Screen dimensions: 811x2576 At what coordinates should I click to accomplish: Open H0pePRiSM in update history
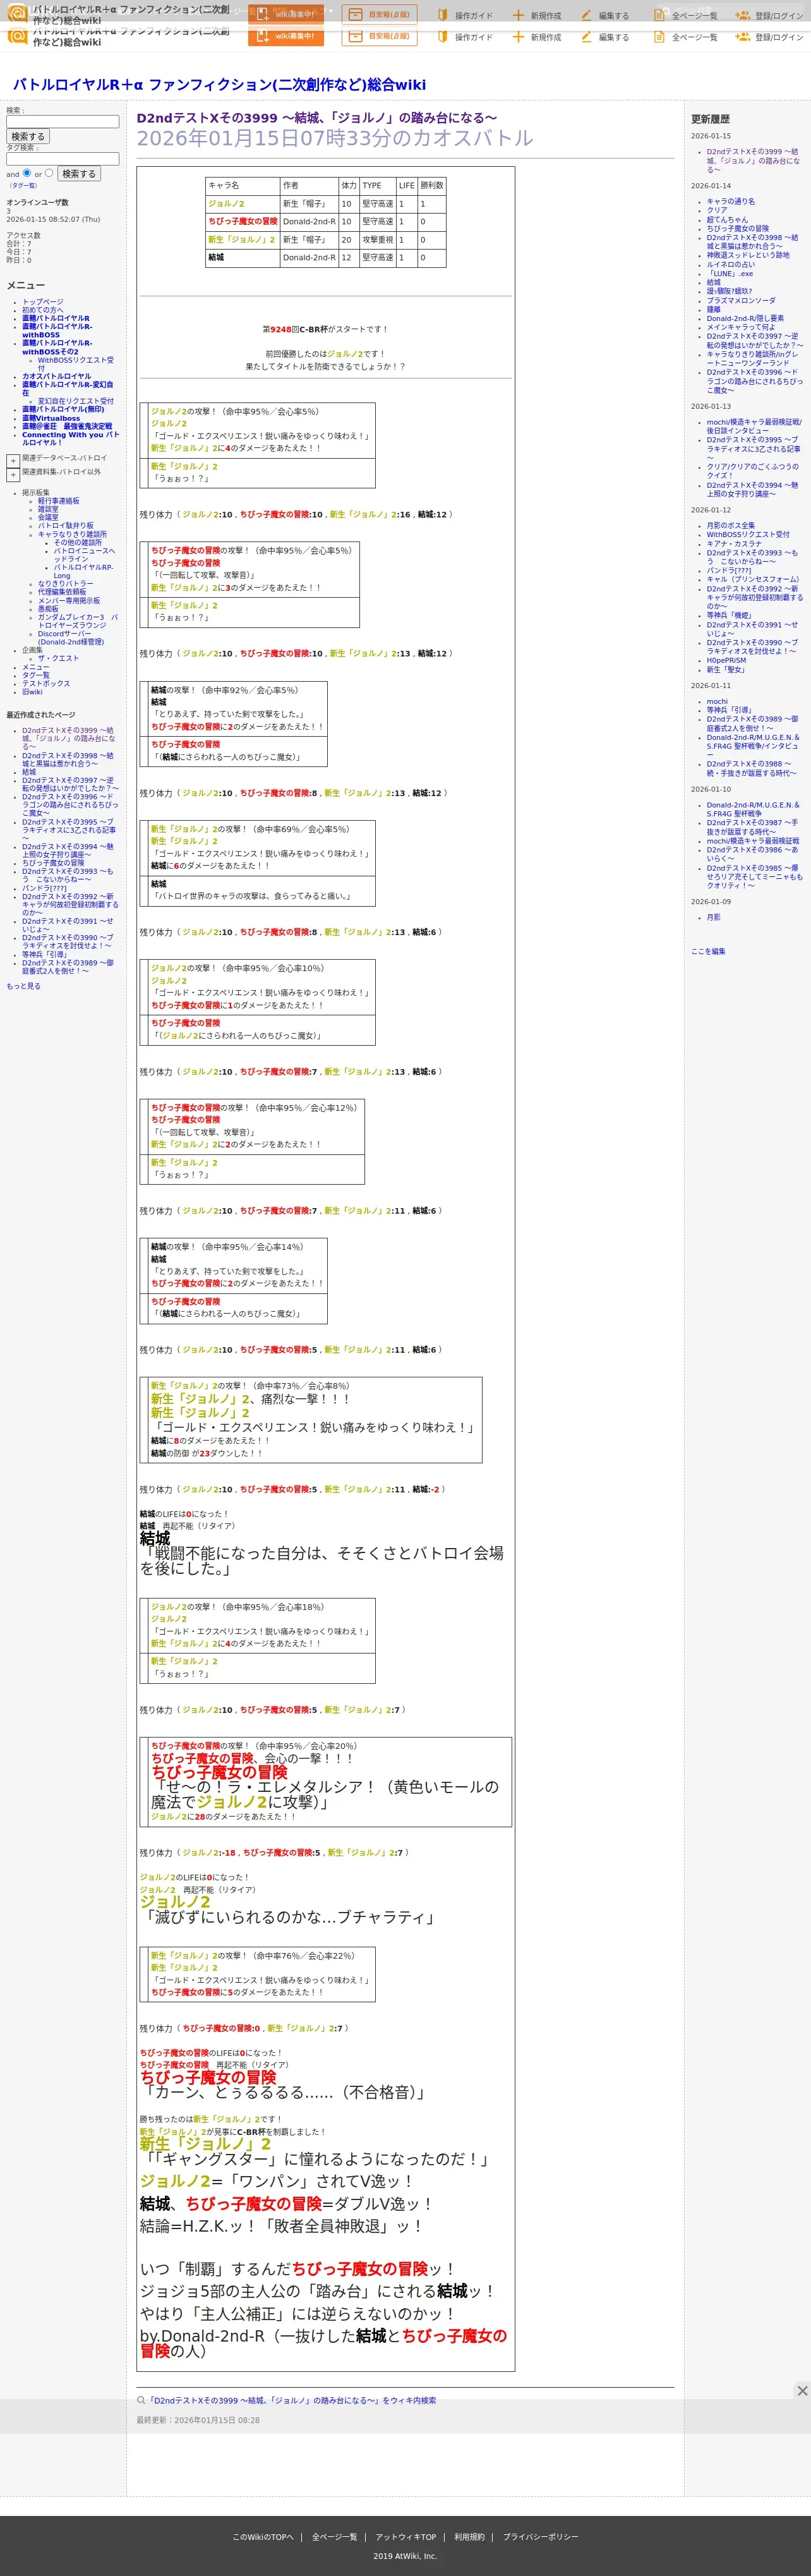click(726, 660)
